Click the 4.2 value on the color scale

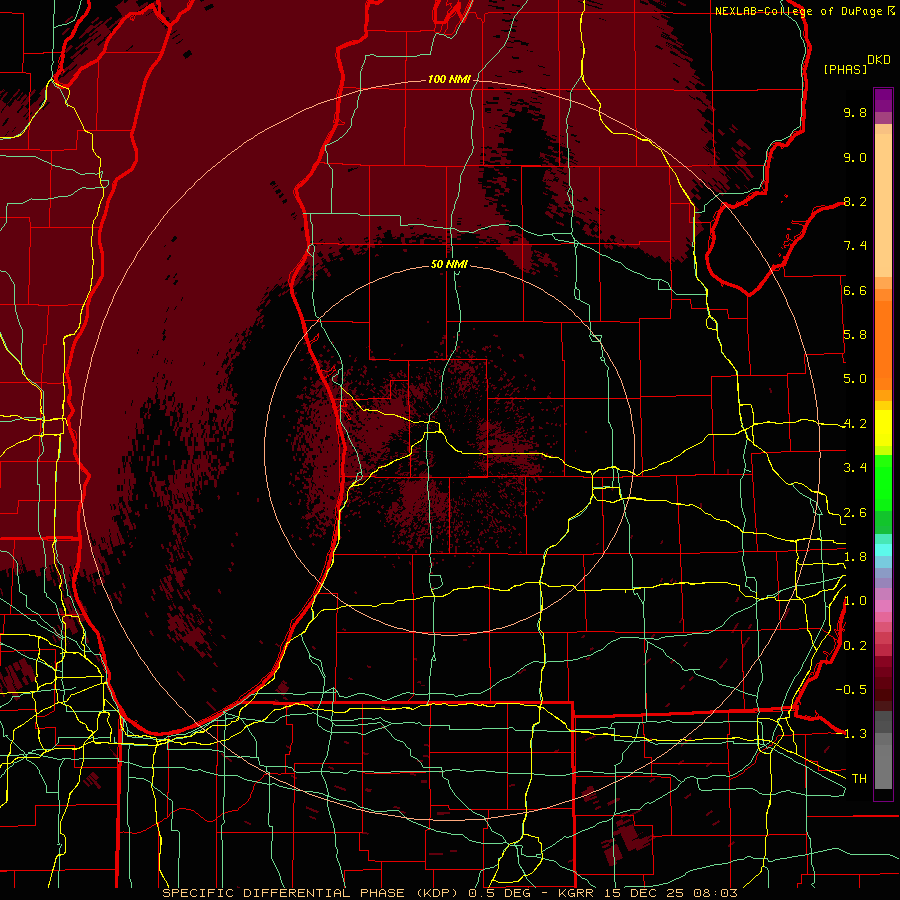[x=855, y=424]
